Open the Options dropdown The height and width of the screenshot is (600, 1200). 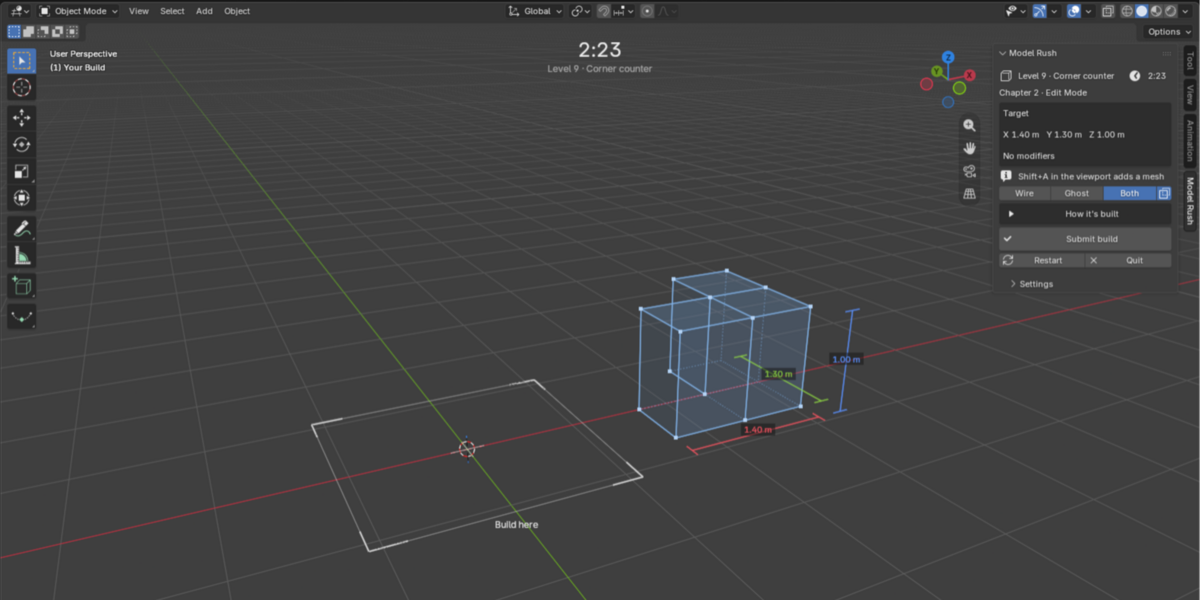coord(1169,32)
